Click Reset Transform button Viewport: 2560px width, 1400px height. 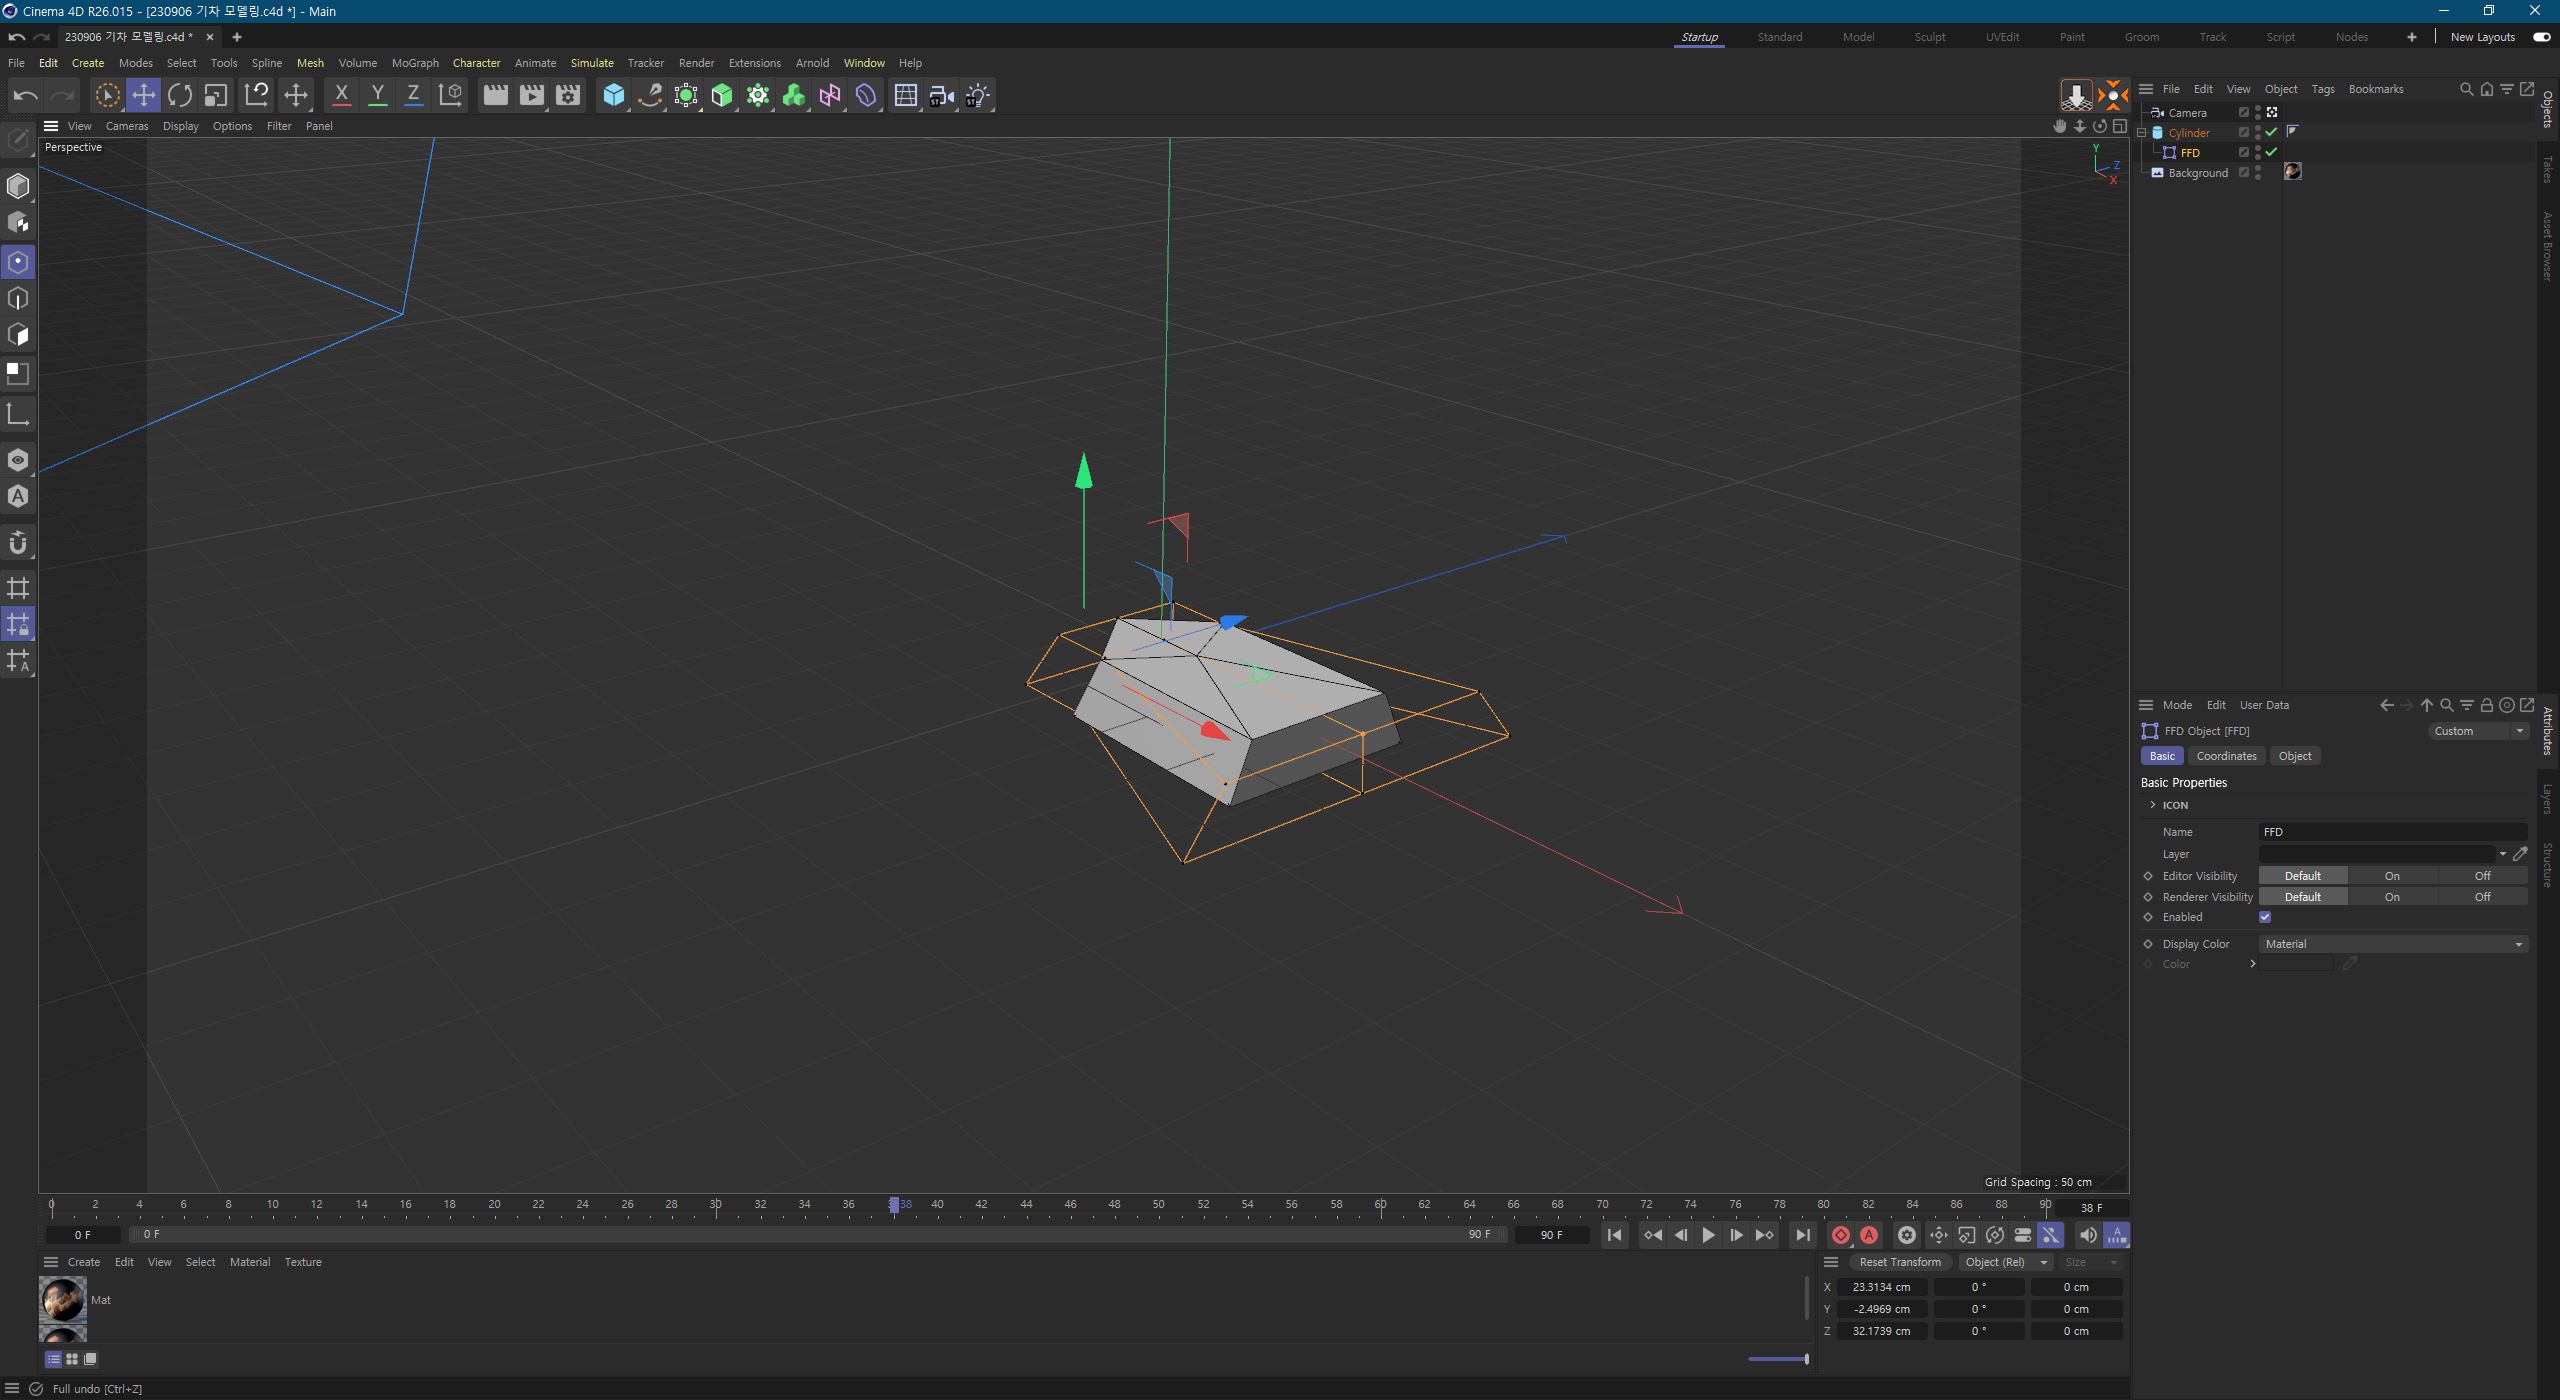[1899, 1262]
